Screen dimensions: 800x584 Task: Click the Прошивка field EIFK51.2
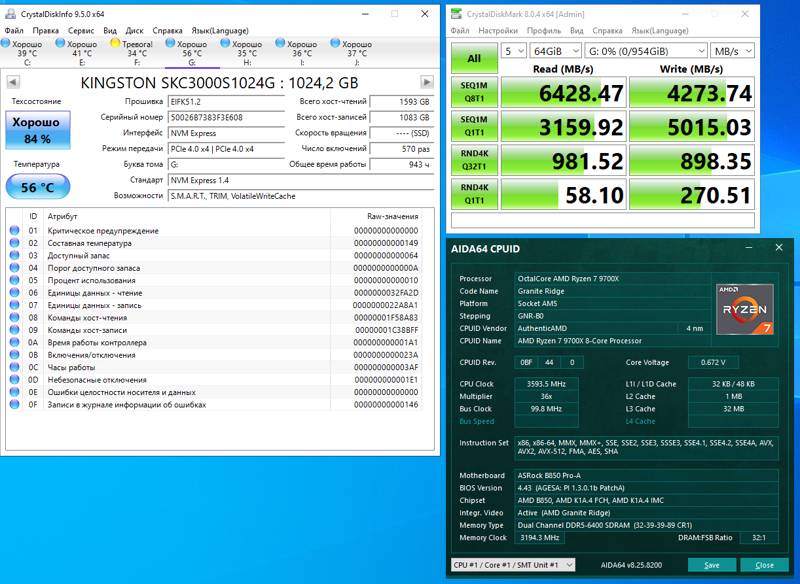click(226, 102)
